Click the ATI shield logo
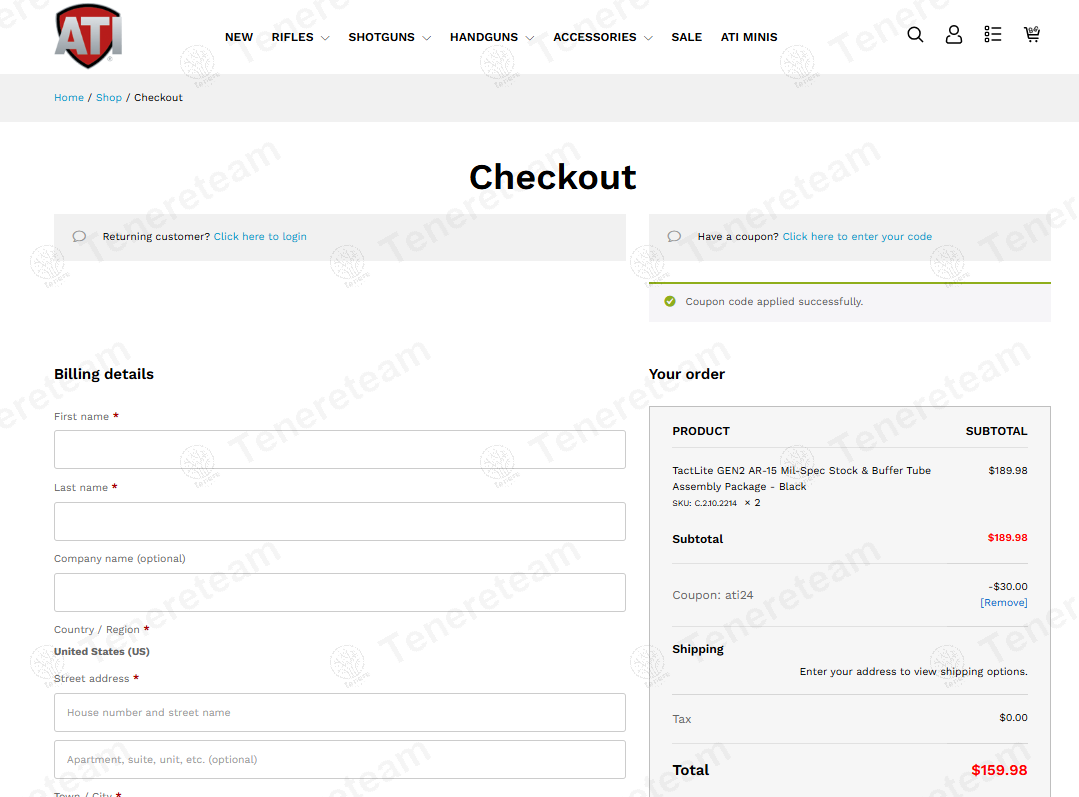Viewport: 1079px width, 797px height. click(88, 36)
